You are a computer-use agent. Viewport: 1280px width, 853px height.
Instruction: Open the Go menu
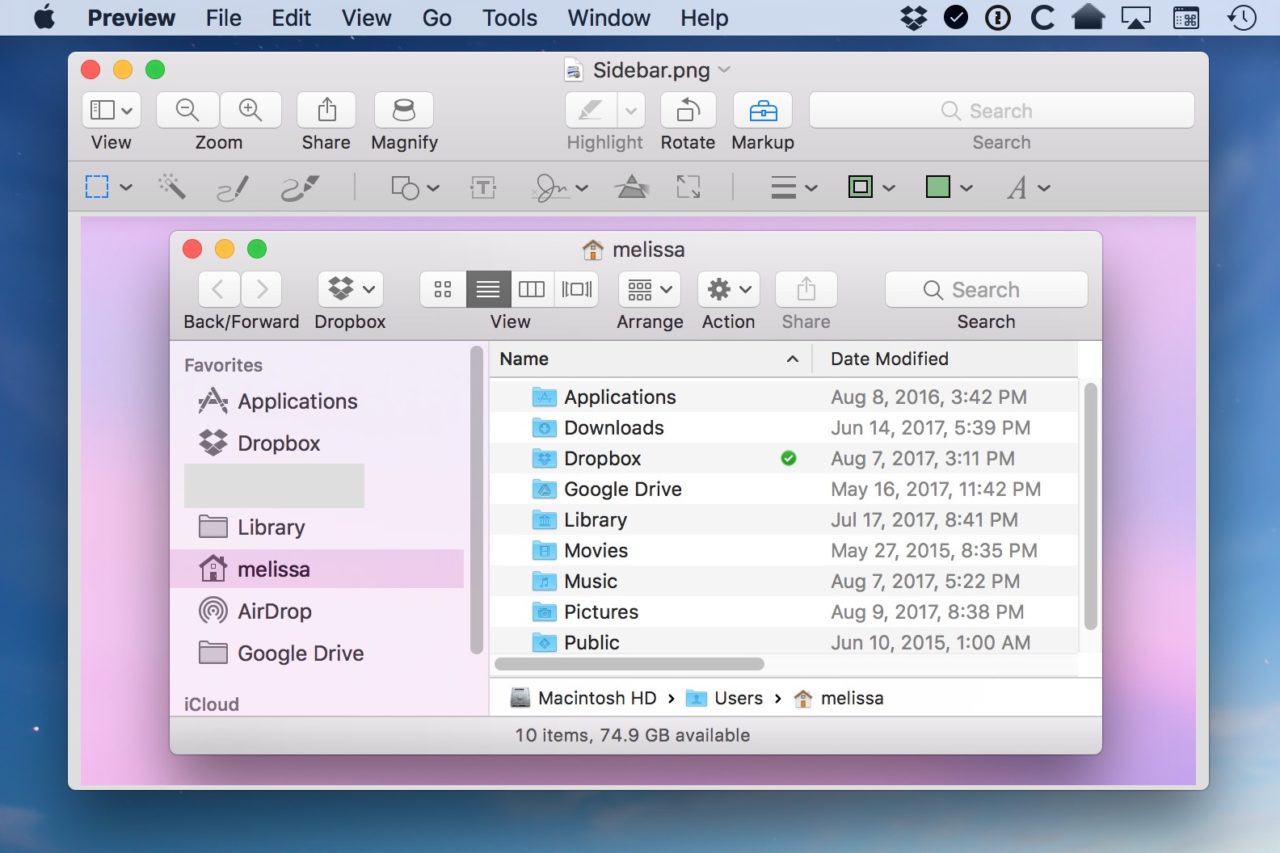pos(437,17)
